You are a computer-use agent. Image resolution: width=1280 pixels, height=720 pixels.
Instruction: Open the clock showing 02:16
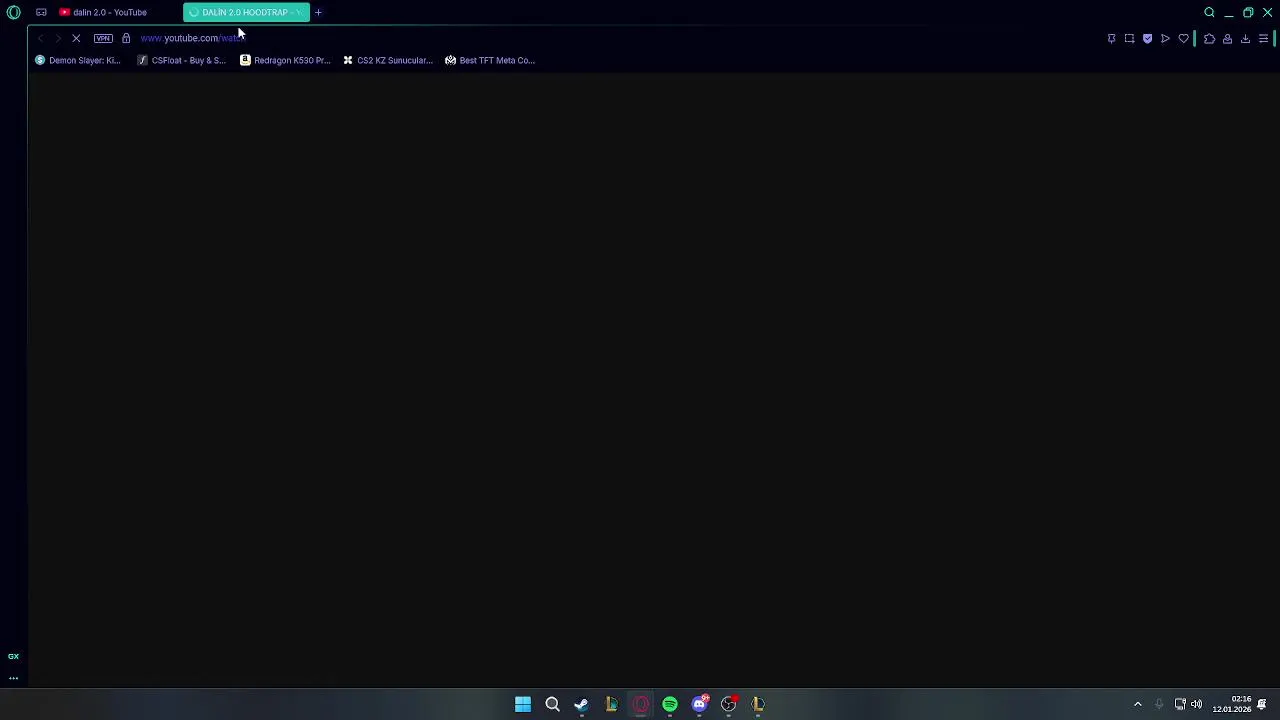tap(1232, 704)
